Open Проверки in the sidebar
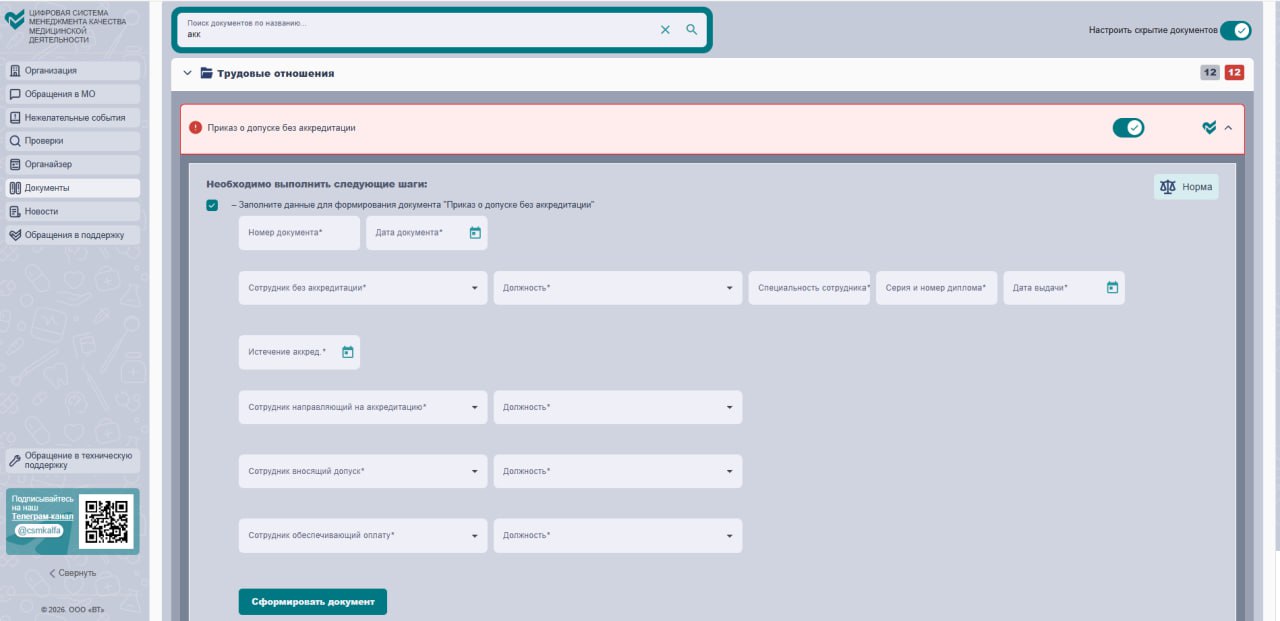 click(x=72, y=141)
